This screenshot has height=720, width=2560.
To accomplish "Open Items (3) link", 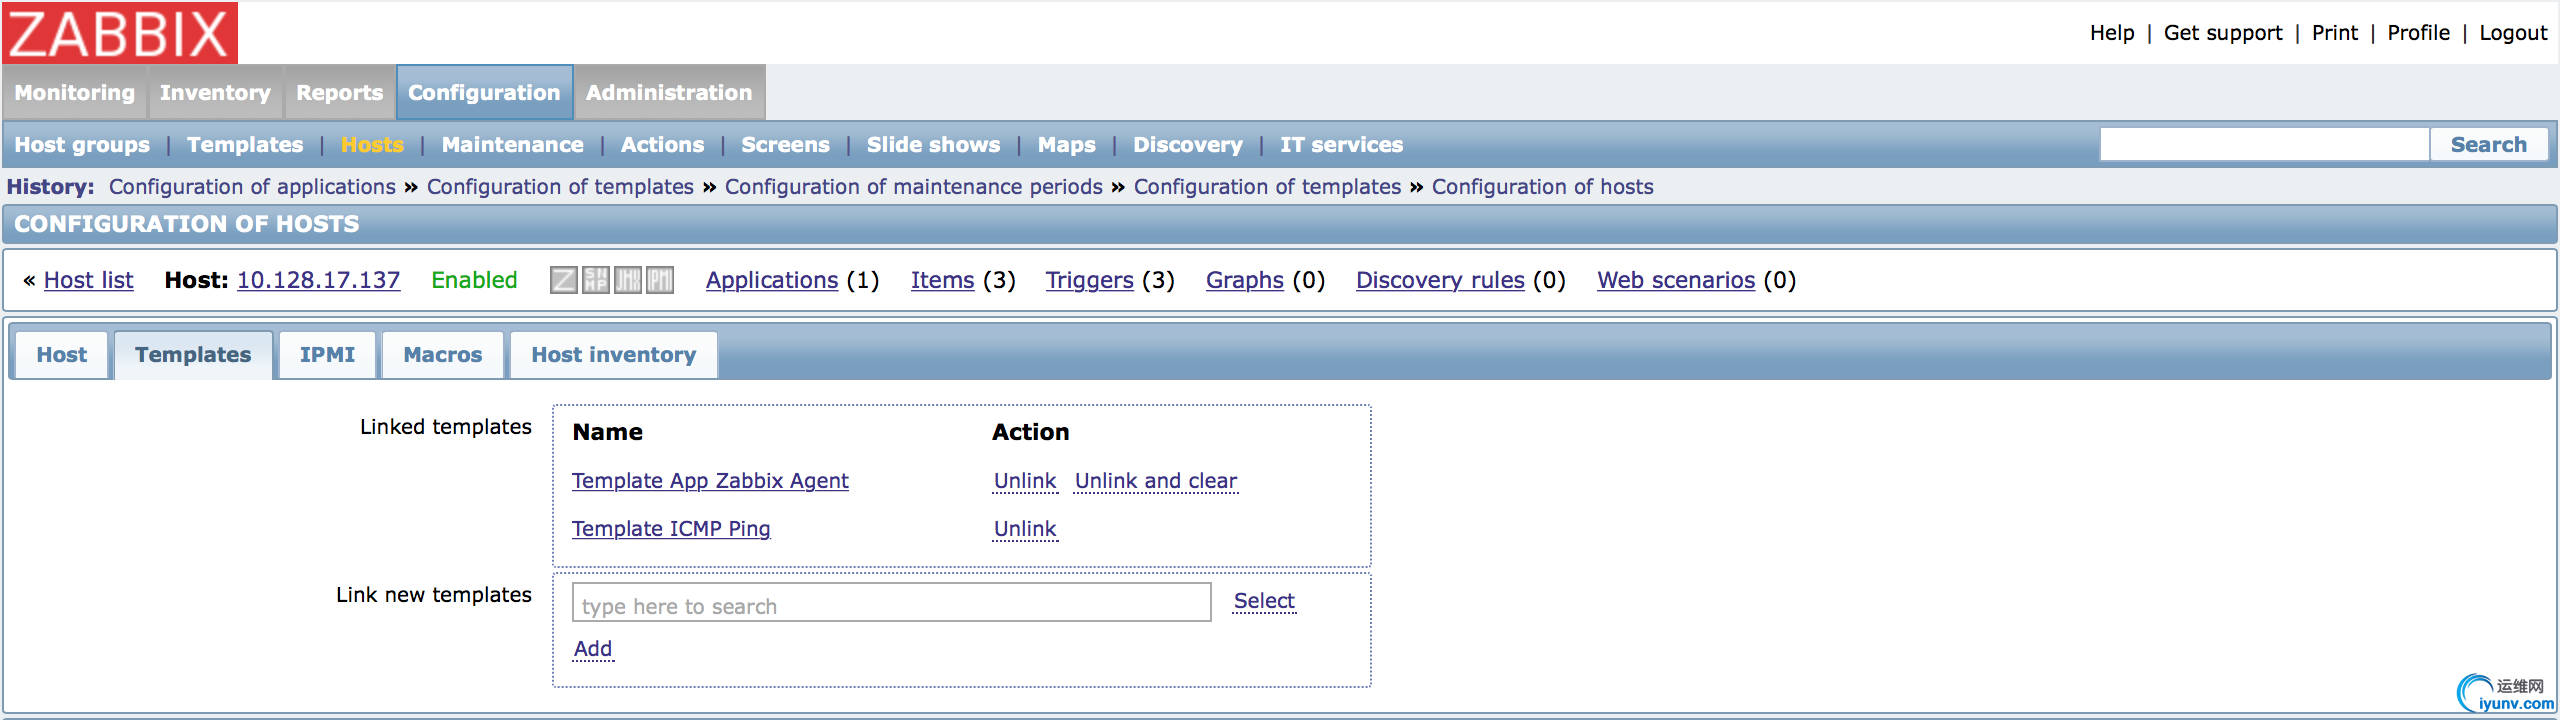I will [x=942, y=280].
